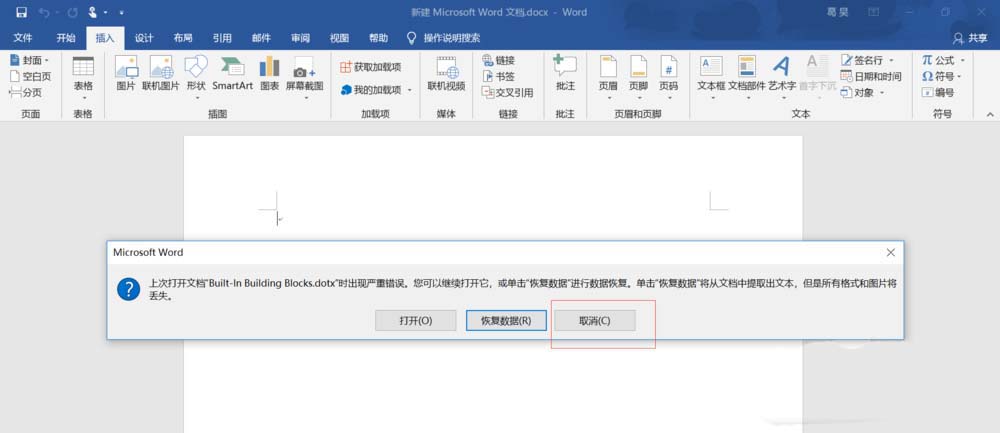Insert a number with 编号
1000x433 pixels.
[x=938, y=92]
